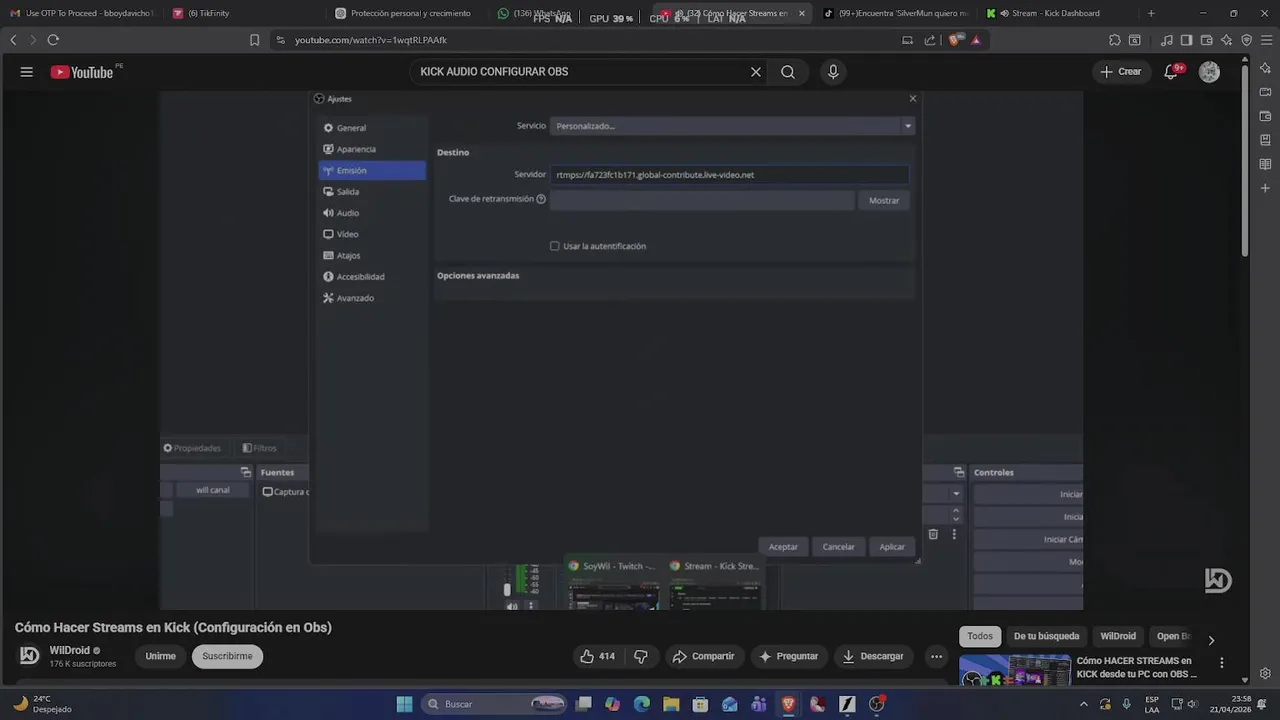Open a new browser tab
This screenshot has height=720, width=1280.
tap(1151, 13)
